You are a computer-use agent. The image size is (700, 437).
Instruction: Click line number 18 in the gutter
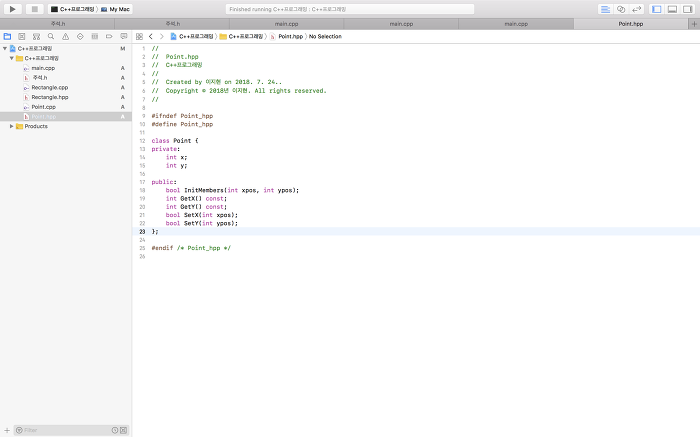[x=142, y=190]
